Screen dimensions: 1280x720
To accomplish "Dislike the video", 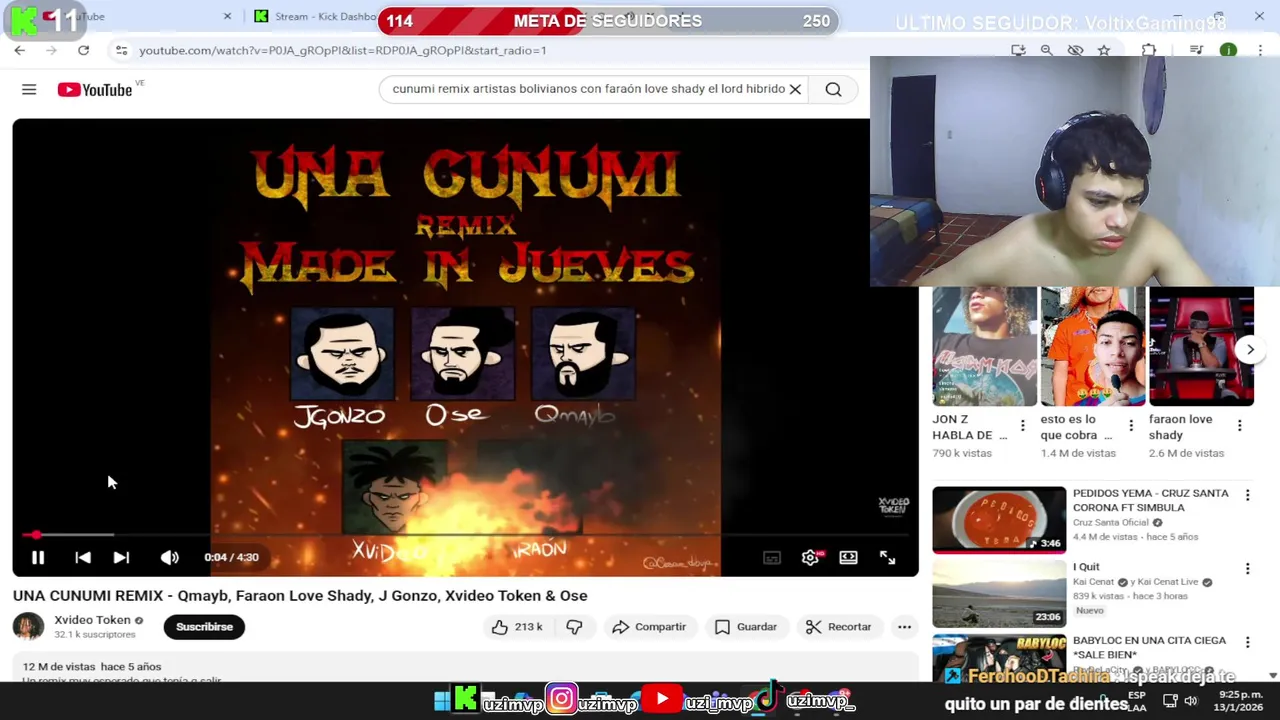I will point(574,627).
